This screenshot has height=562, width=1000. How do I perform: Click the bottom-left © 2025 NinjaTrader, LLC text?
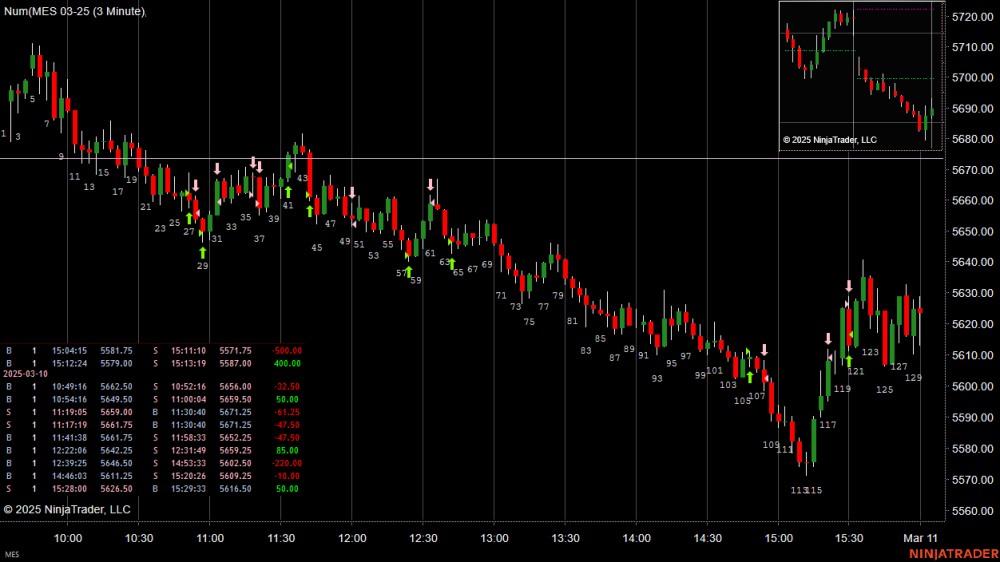tap(67, 510)
